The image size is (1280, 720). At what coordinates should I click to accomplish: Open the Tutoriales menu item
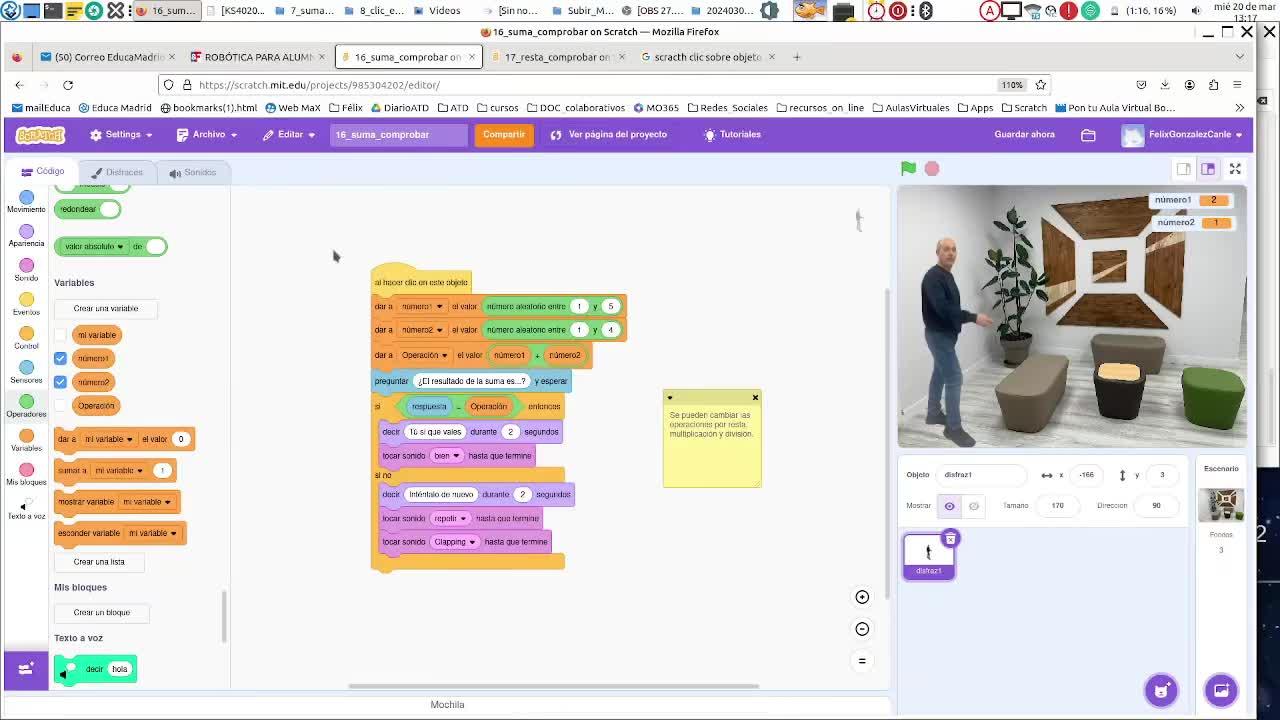point(732,135)
